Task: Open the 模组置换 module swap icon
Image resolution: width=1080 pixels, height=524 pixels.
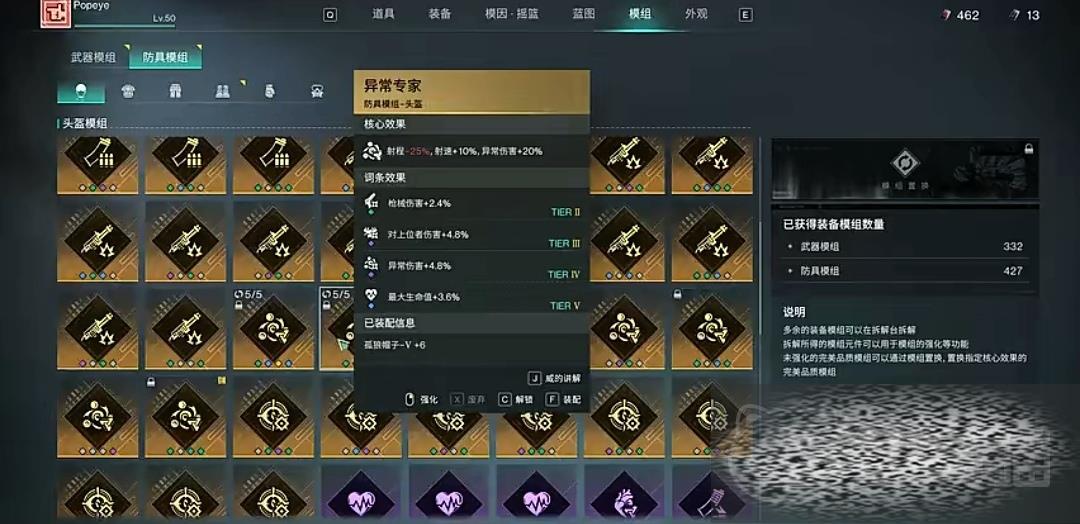Action: [904, 165]
